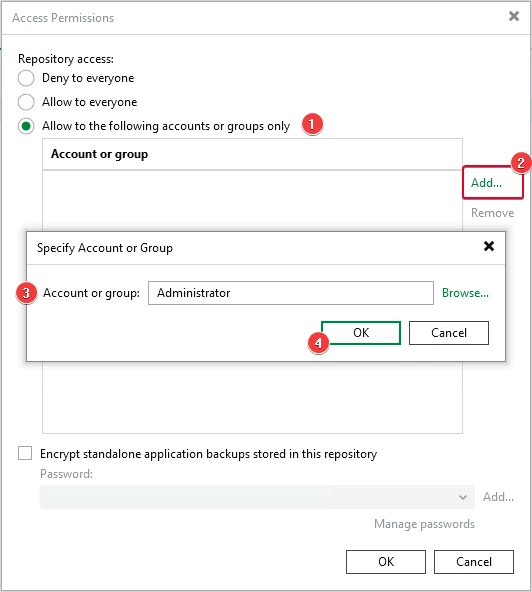The image size is (532, 592).
Task: Confirm with OK in Specify Account or Group
Action: click(x=361, y=333)
